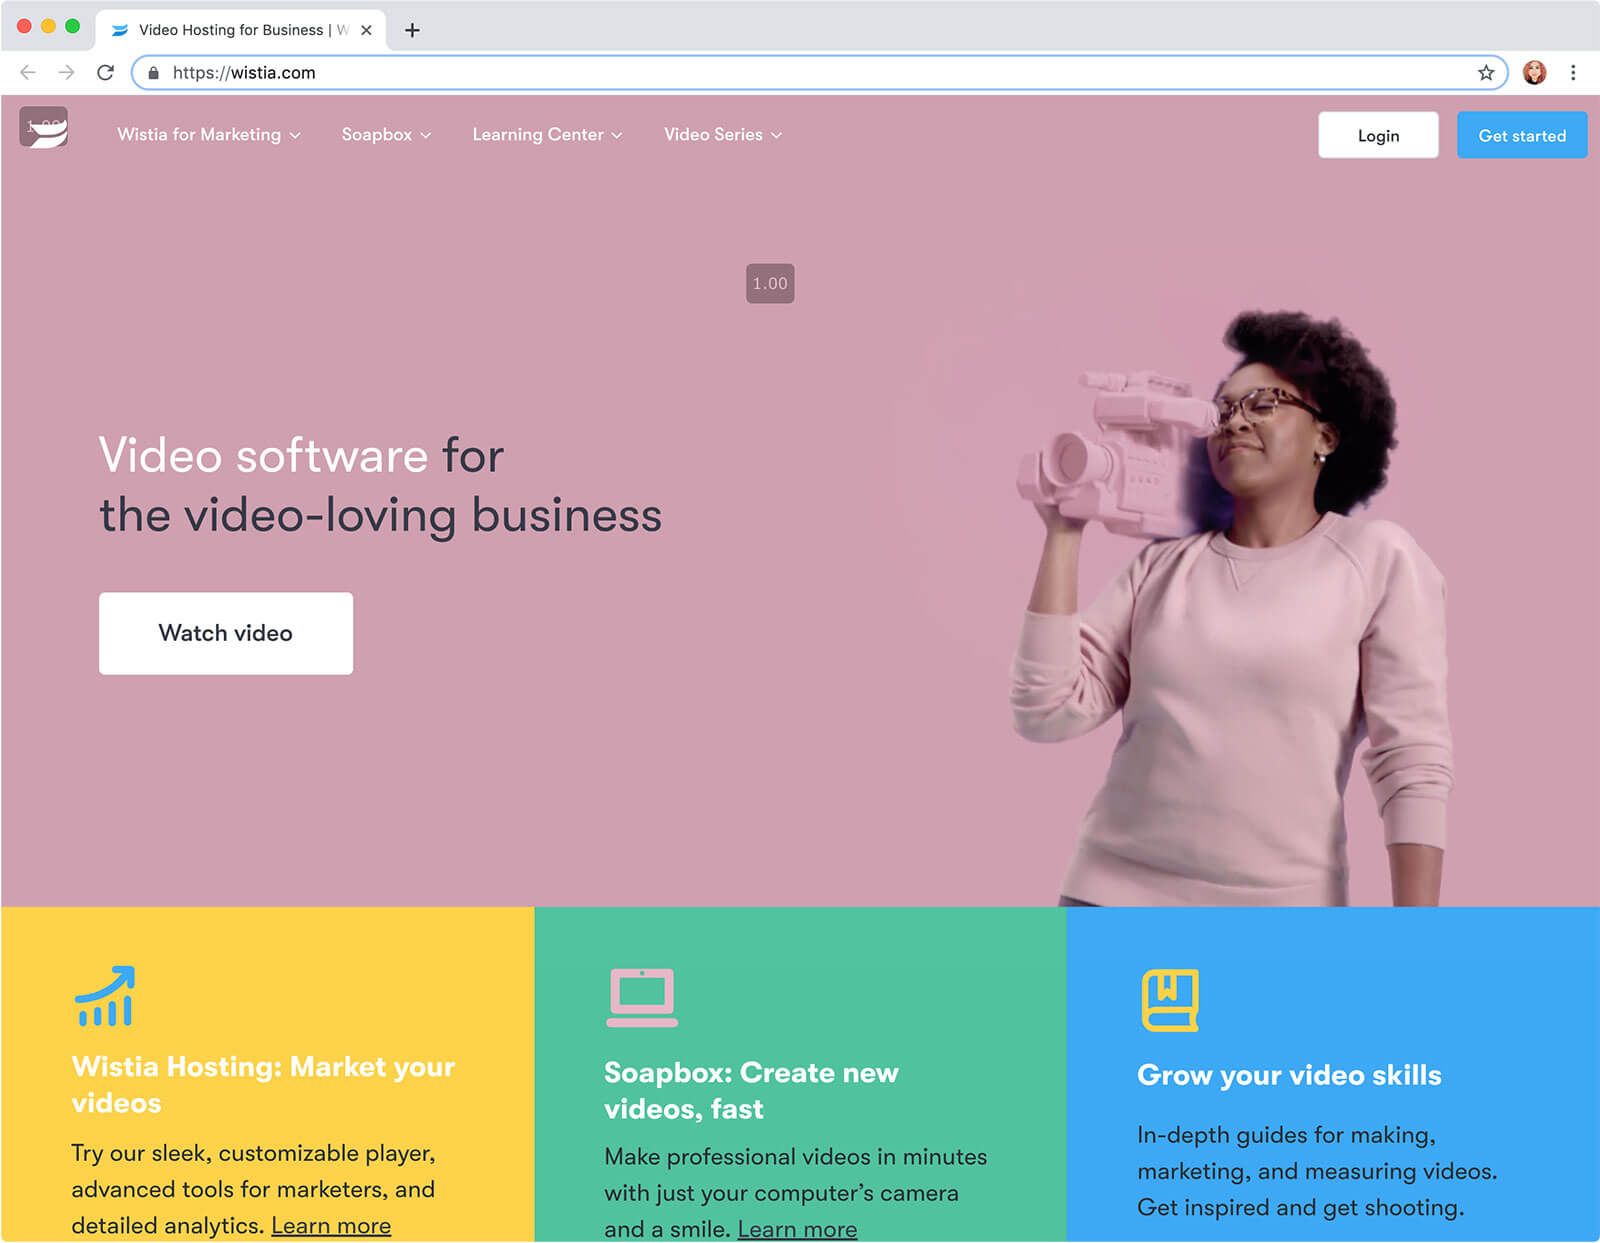Go back with the arrow icon

tap(28, 73)
